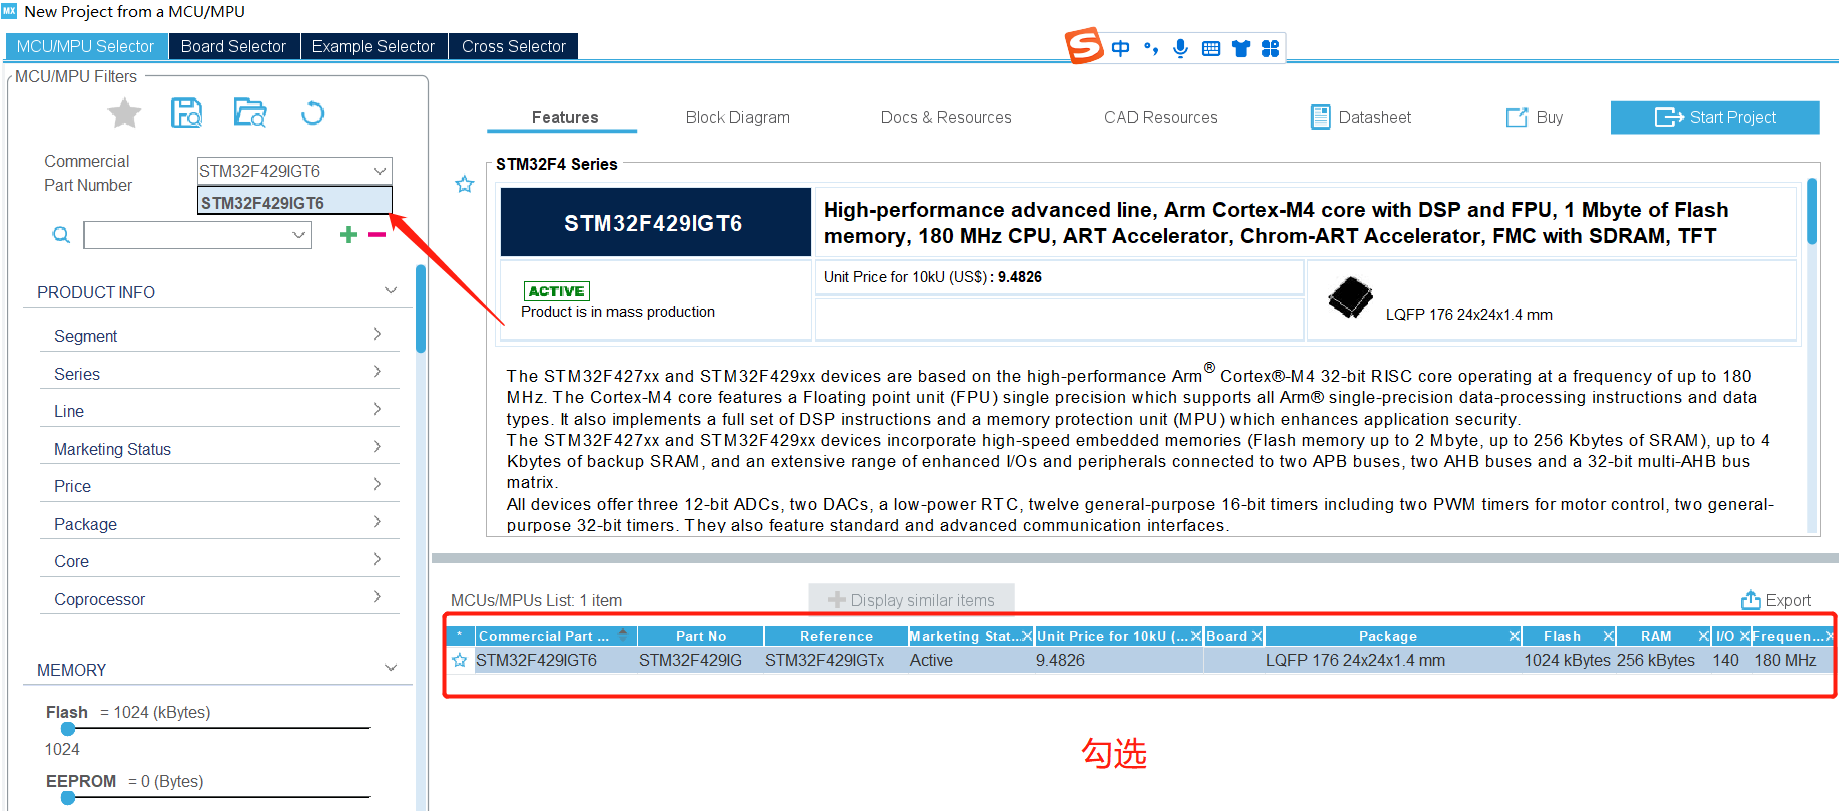Open the Commercial Part Number combo box
This screenshot has width=1839, height=811.
294,171
